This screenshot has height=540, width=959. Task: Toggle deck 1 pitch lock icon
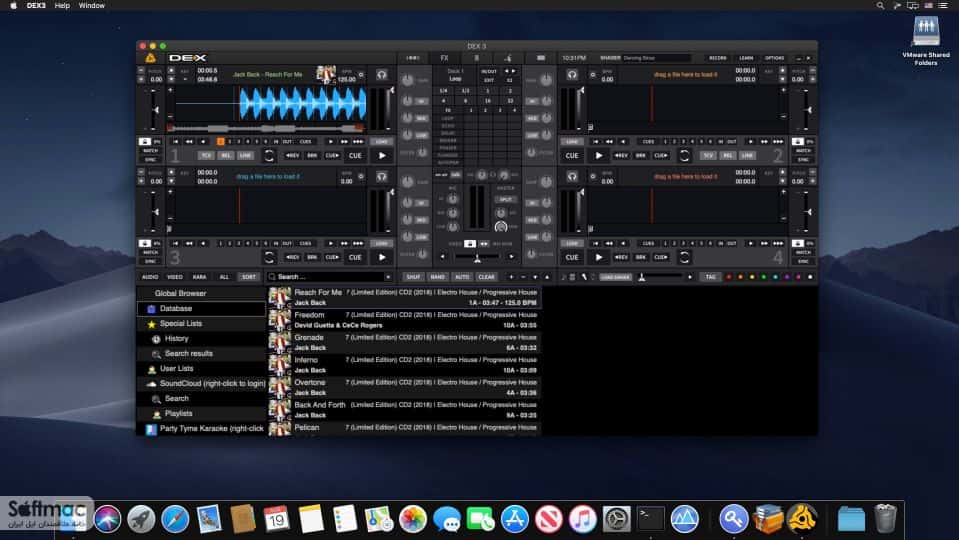click(x=144, y=141)
